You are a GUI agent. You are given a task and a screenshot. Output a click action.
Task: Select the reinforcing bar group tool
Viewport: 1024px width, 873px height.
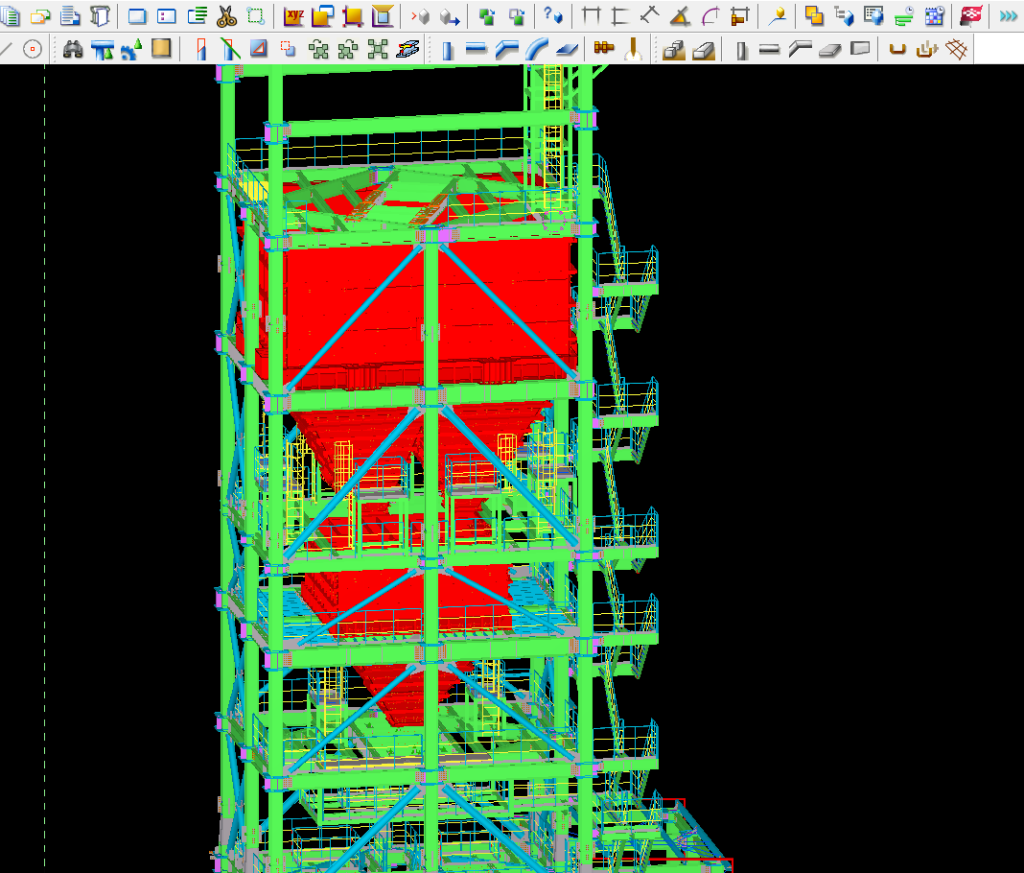pyautogui.click(x=927, y=49)
